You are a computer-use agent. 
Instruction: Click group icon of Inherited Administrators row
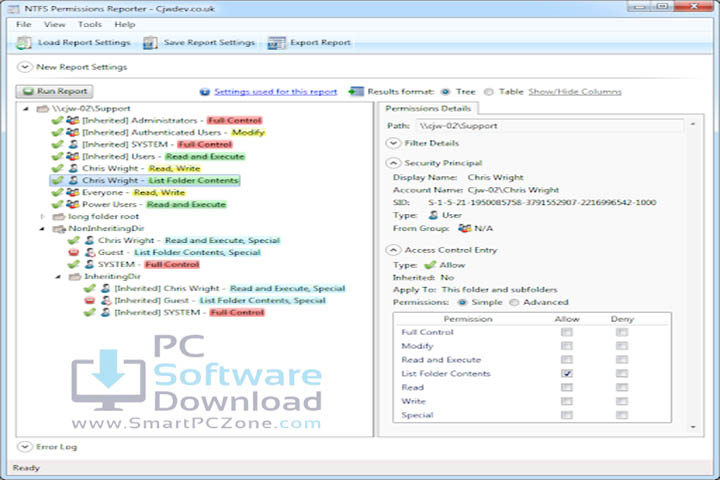[x=73, y=120]
